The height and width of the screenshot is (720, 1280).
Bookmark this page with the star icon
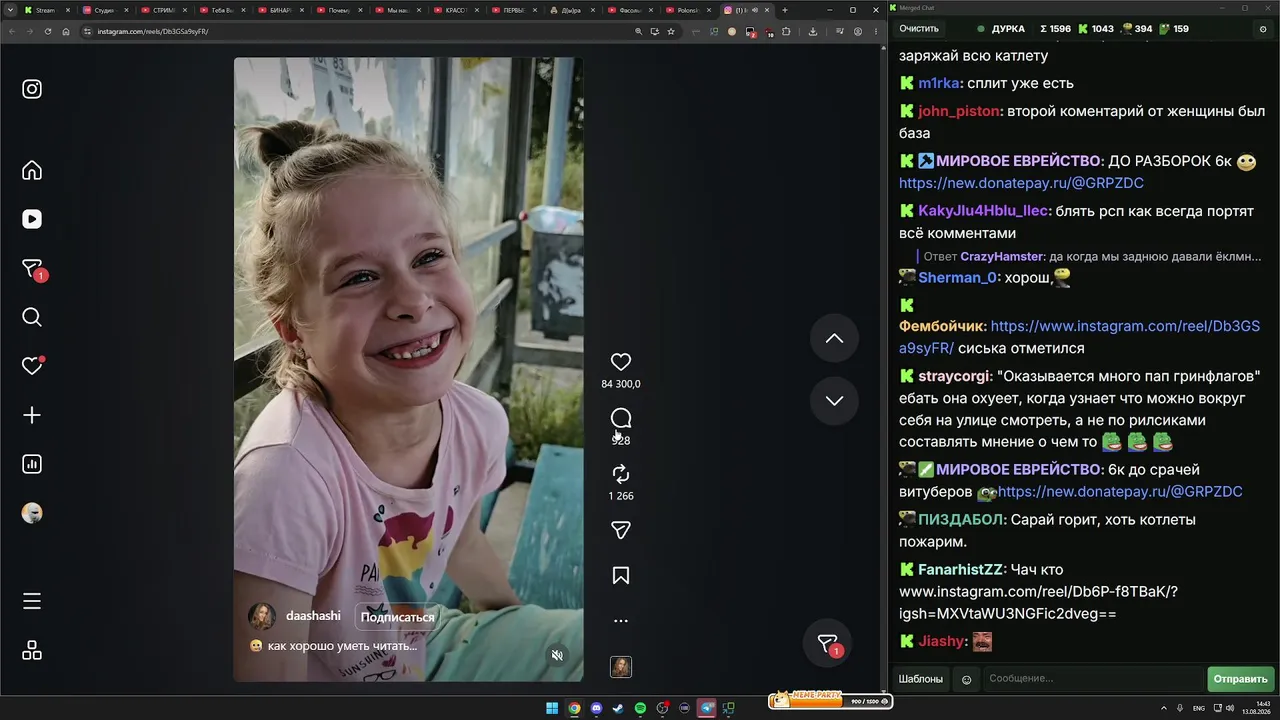coord(671,31)
